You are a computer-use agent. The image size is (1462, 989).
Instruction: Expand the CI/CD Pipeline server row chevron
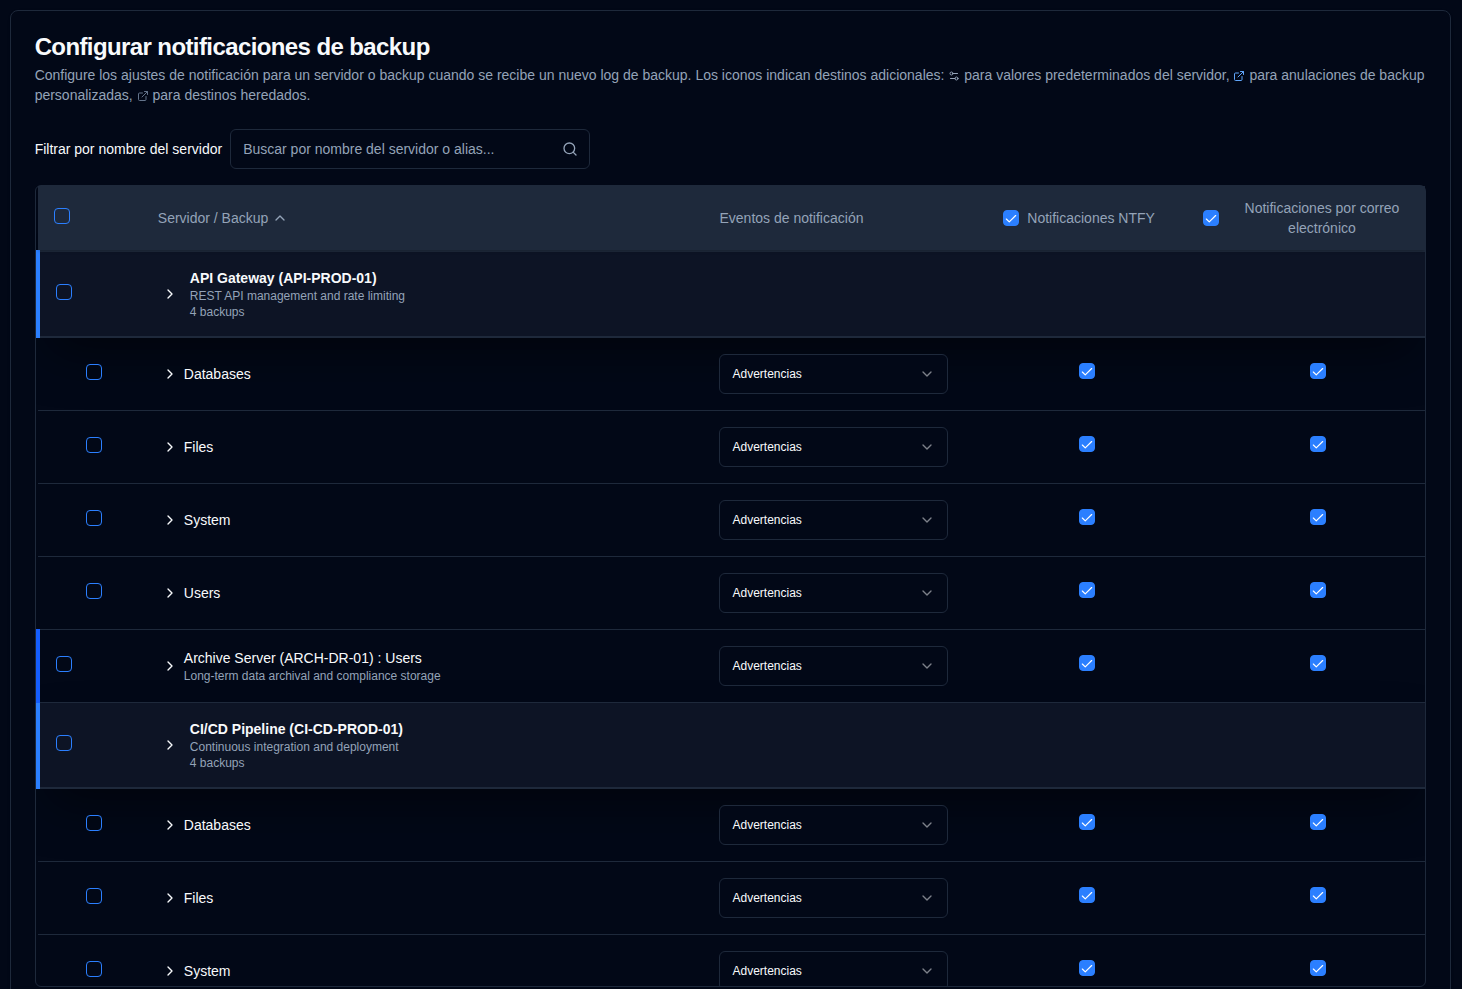(170, 745)
